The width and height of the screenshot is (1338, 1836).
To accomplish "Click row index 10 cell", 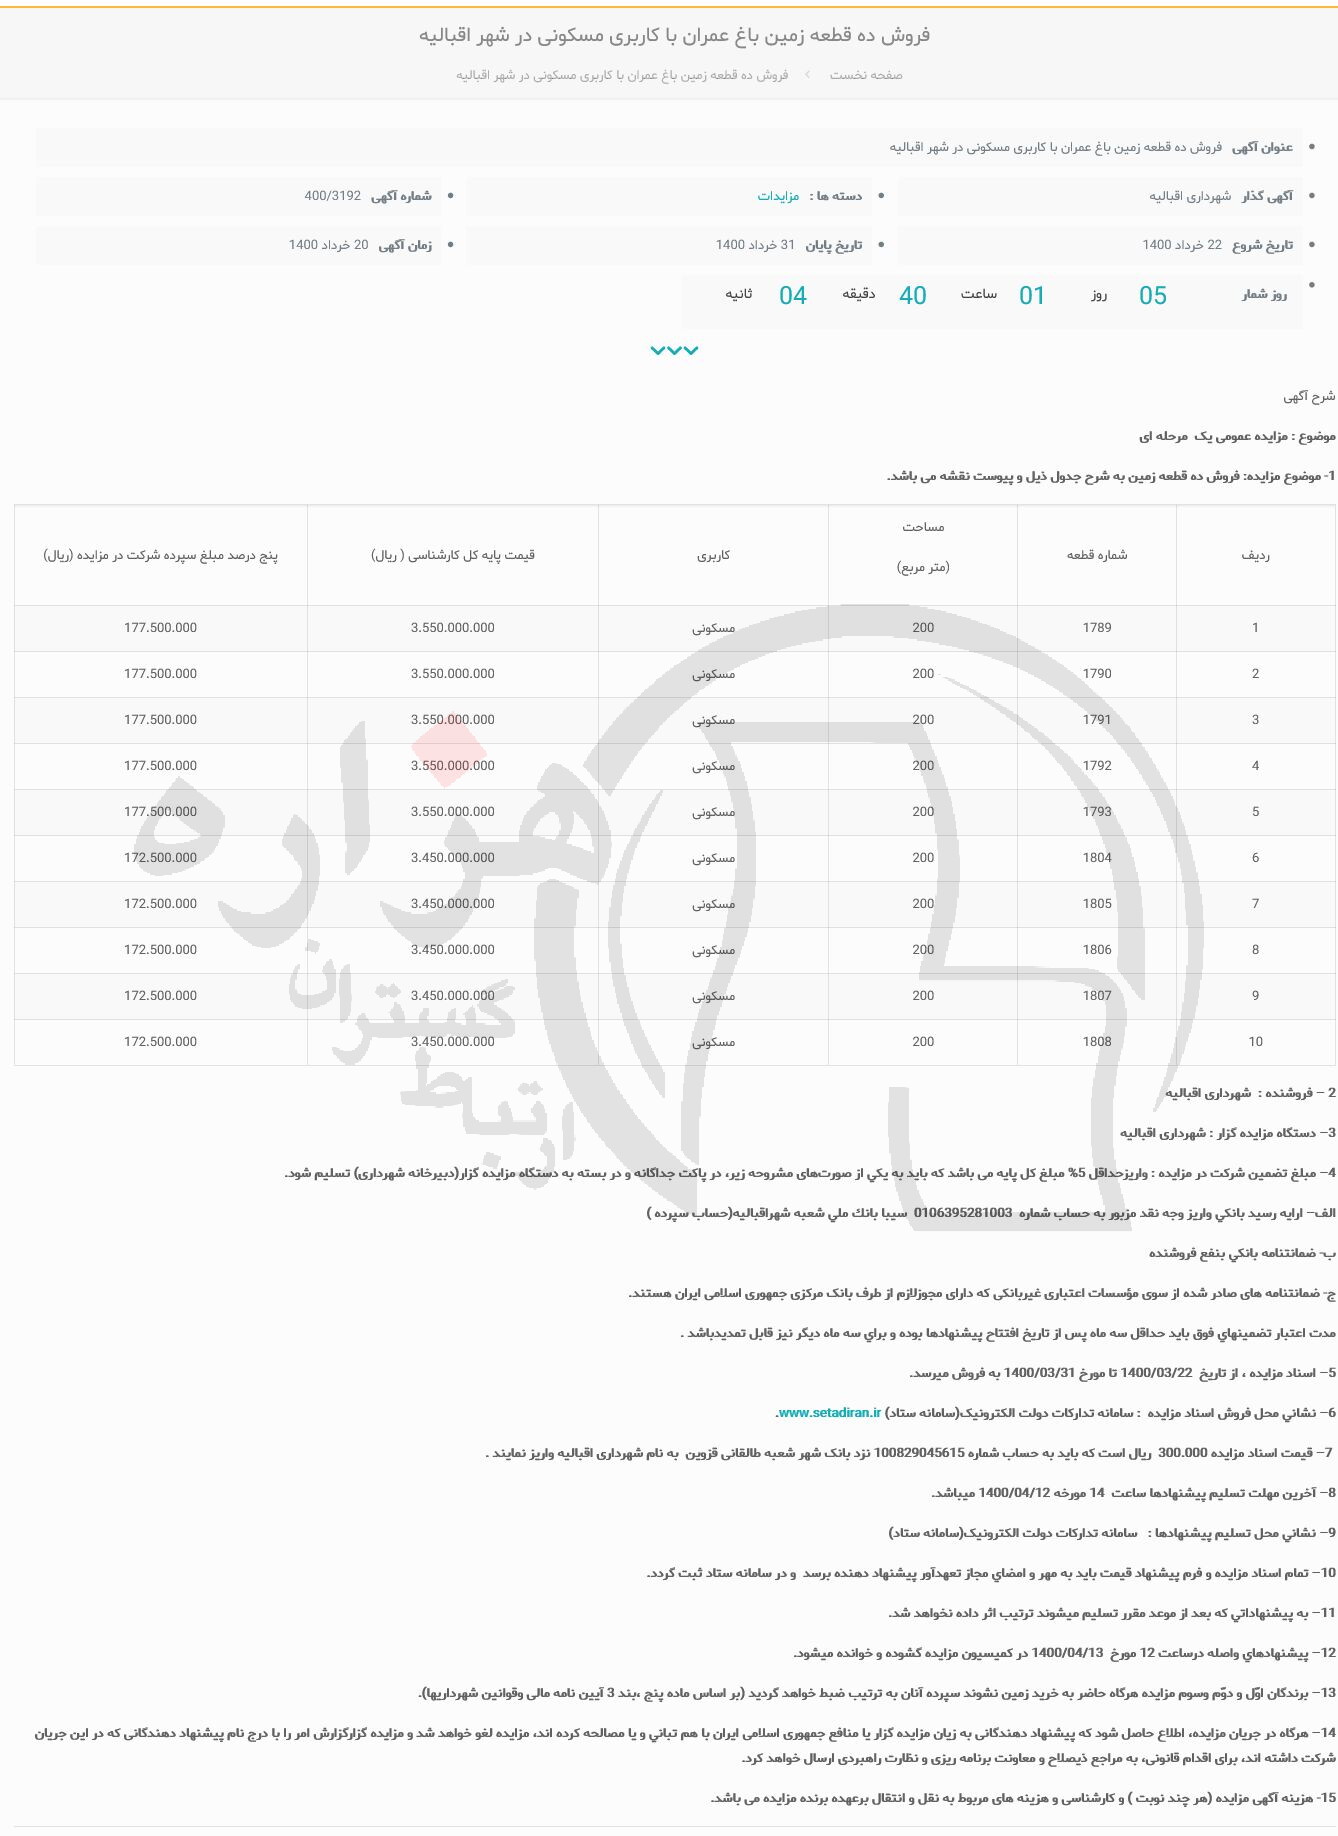I will tap(1256, 1042).
